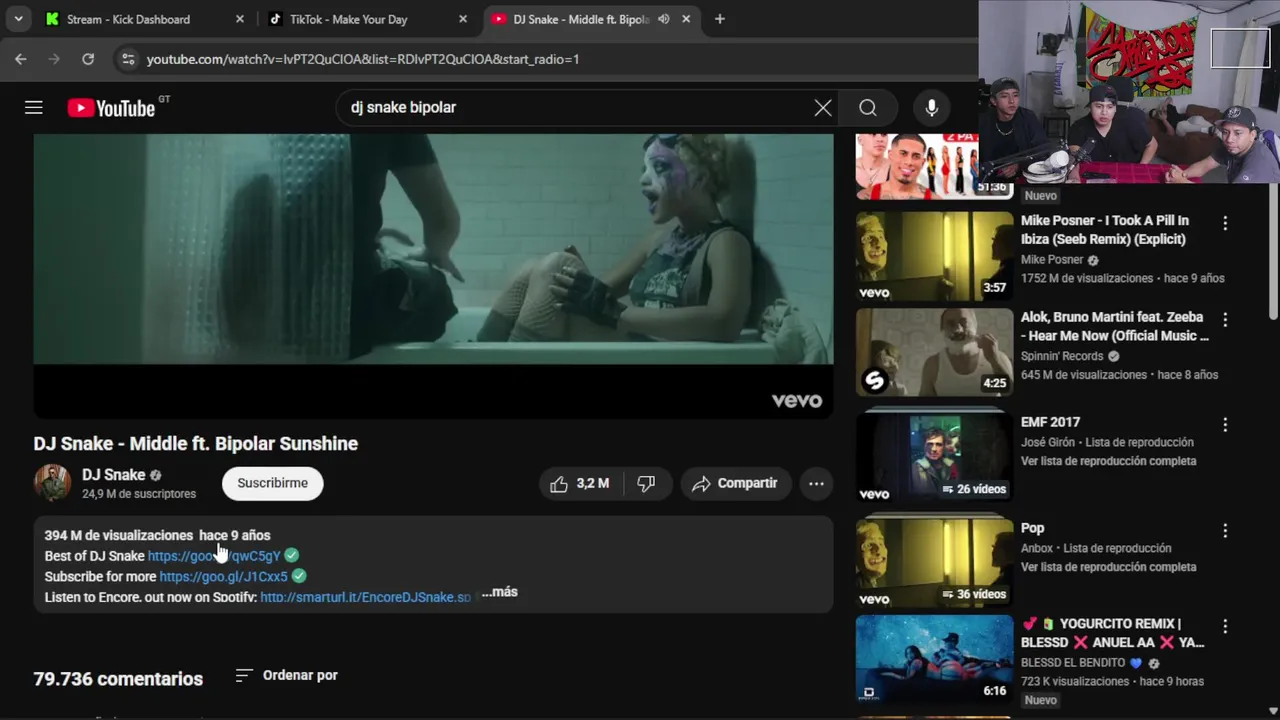1280x720 pixels.
Task: Open EMF 2017 playlist thumbnail
Action: click(934, 457)
